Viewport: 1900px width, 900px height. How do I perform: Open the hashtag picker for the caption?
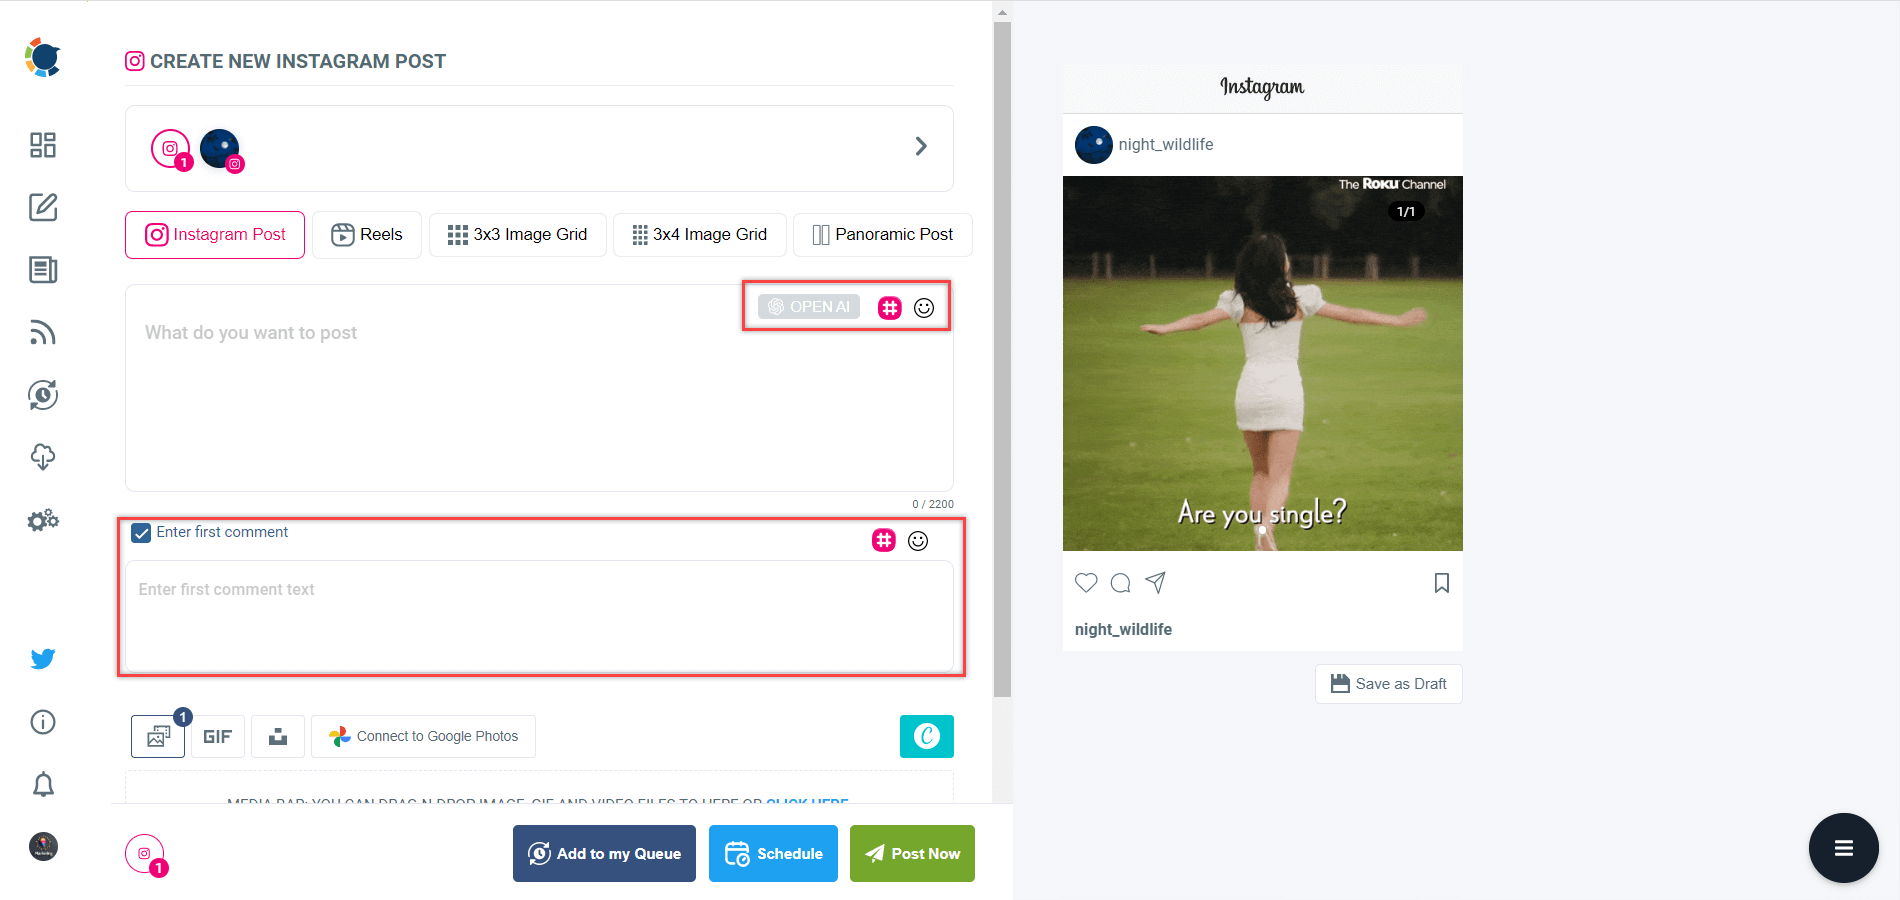click(x=889, y=307)
